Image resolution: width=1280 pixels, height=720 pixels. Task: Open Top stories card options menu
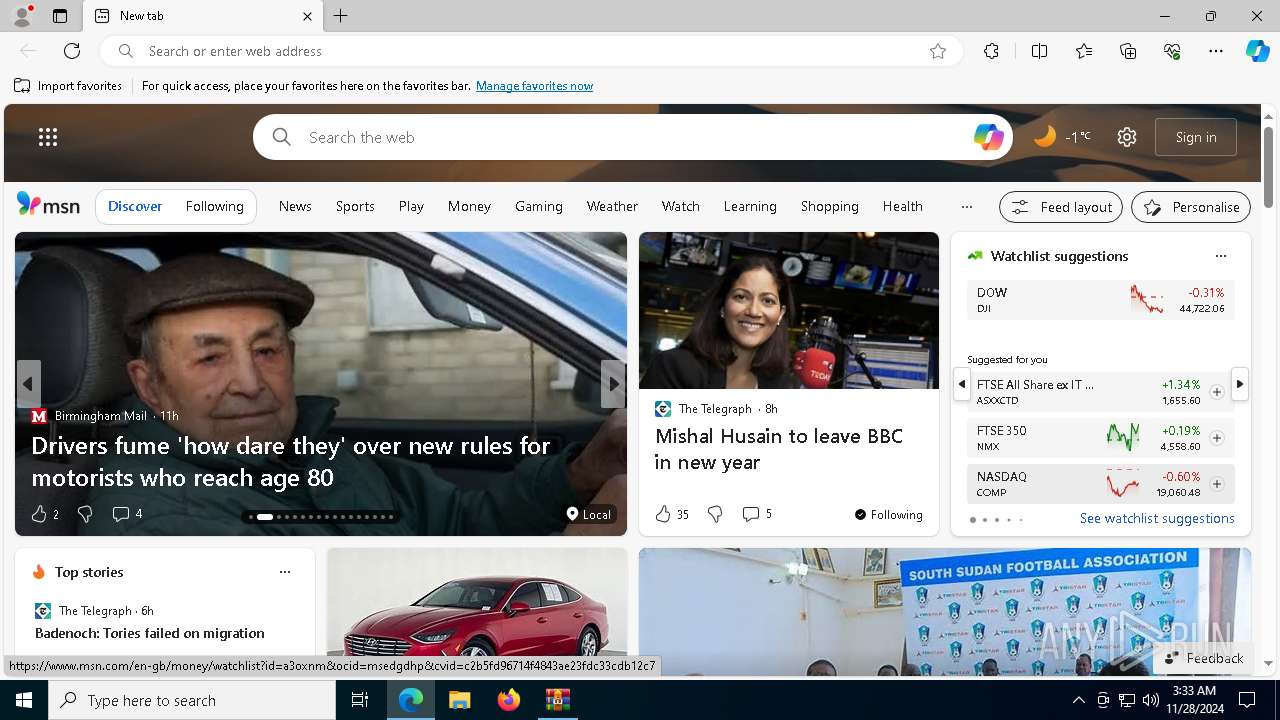(x=285, y=572)
